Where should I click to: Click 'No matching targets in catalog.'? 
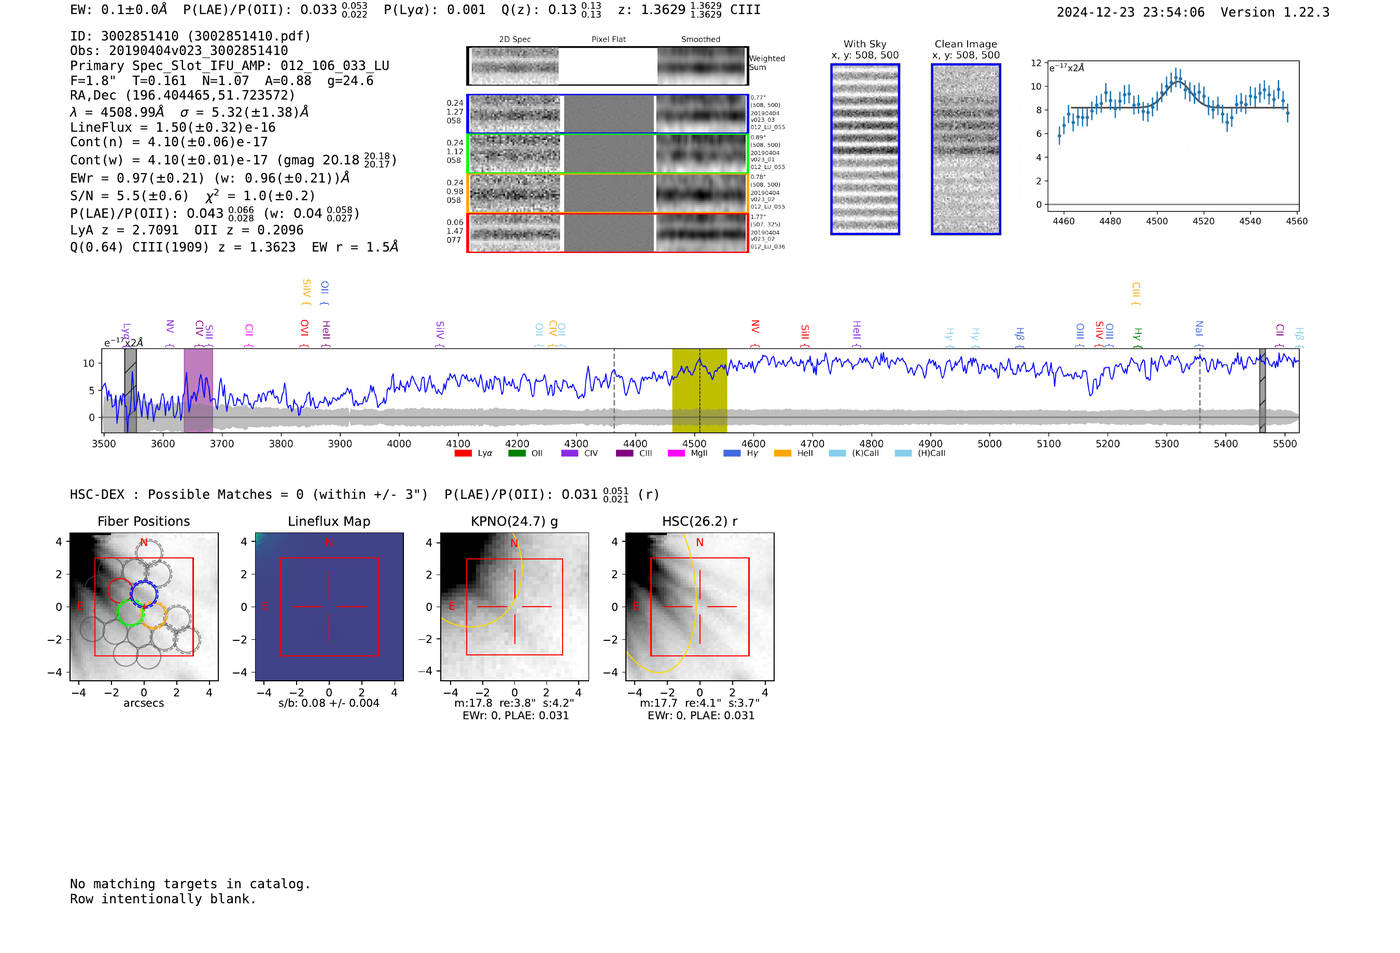190,884
